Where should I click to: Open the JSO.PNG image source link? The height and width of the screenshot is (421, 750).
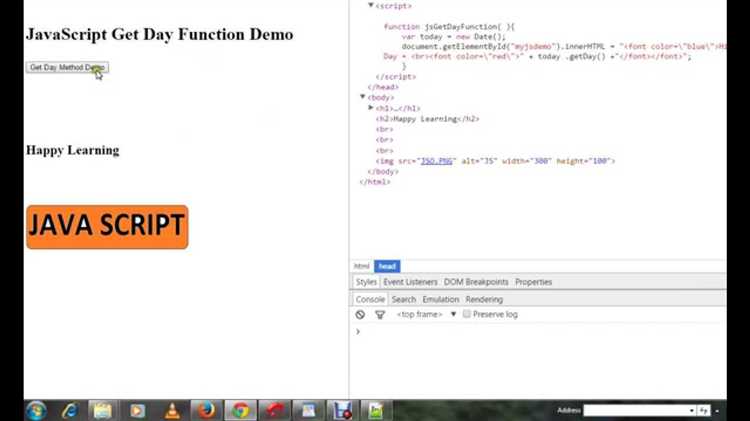tap(436, 161)
